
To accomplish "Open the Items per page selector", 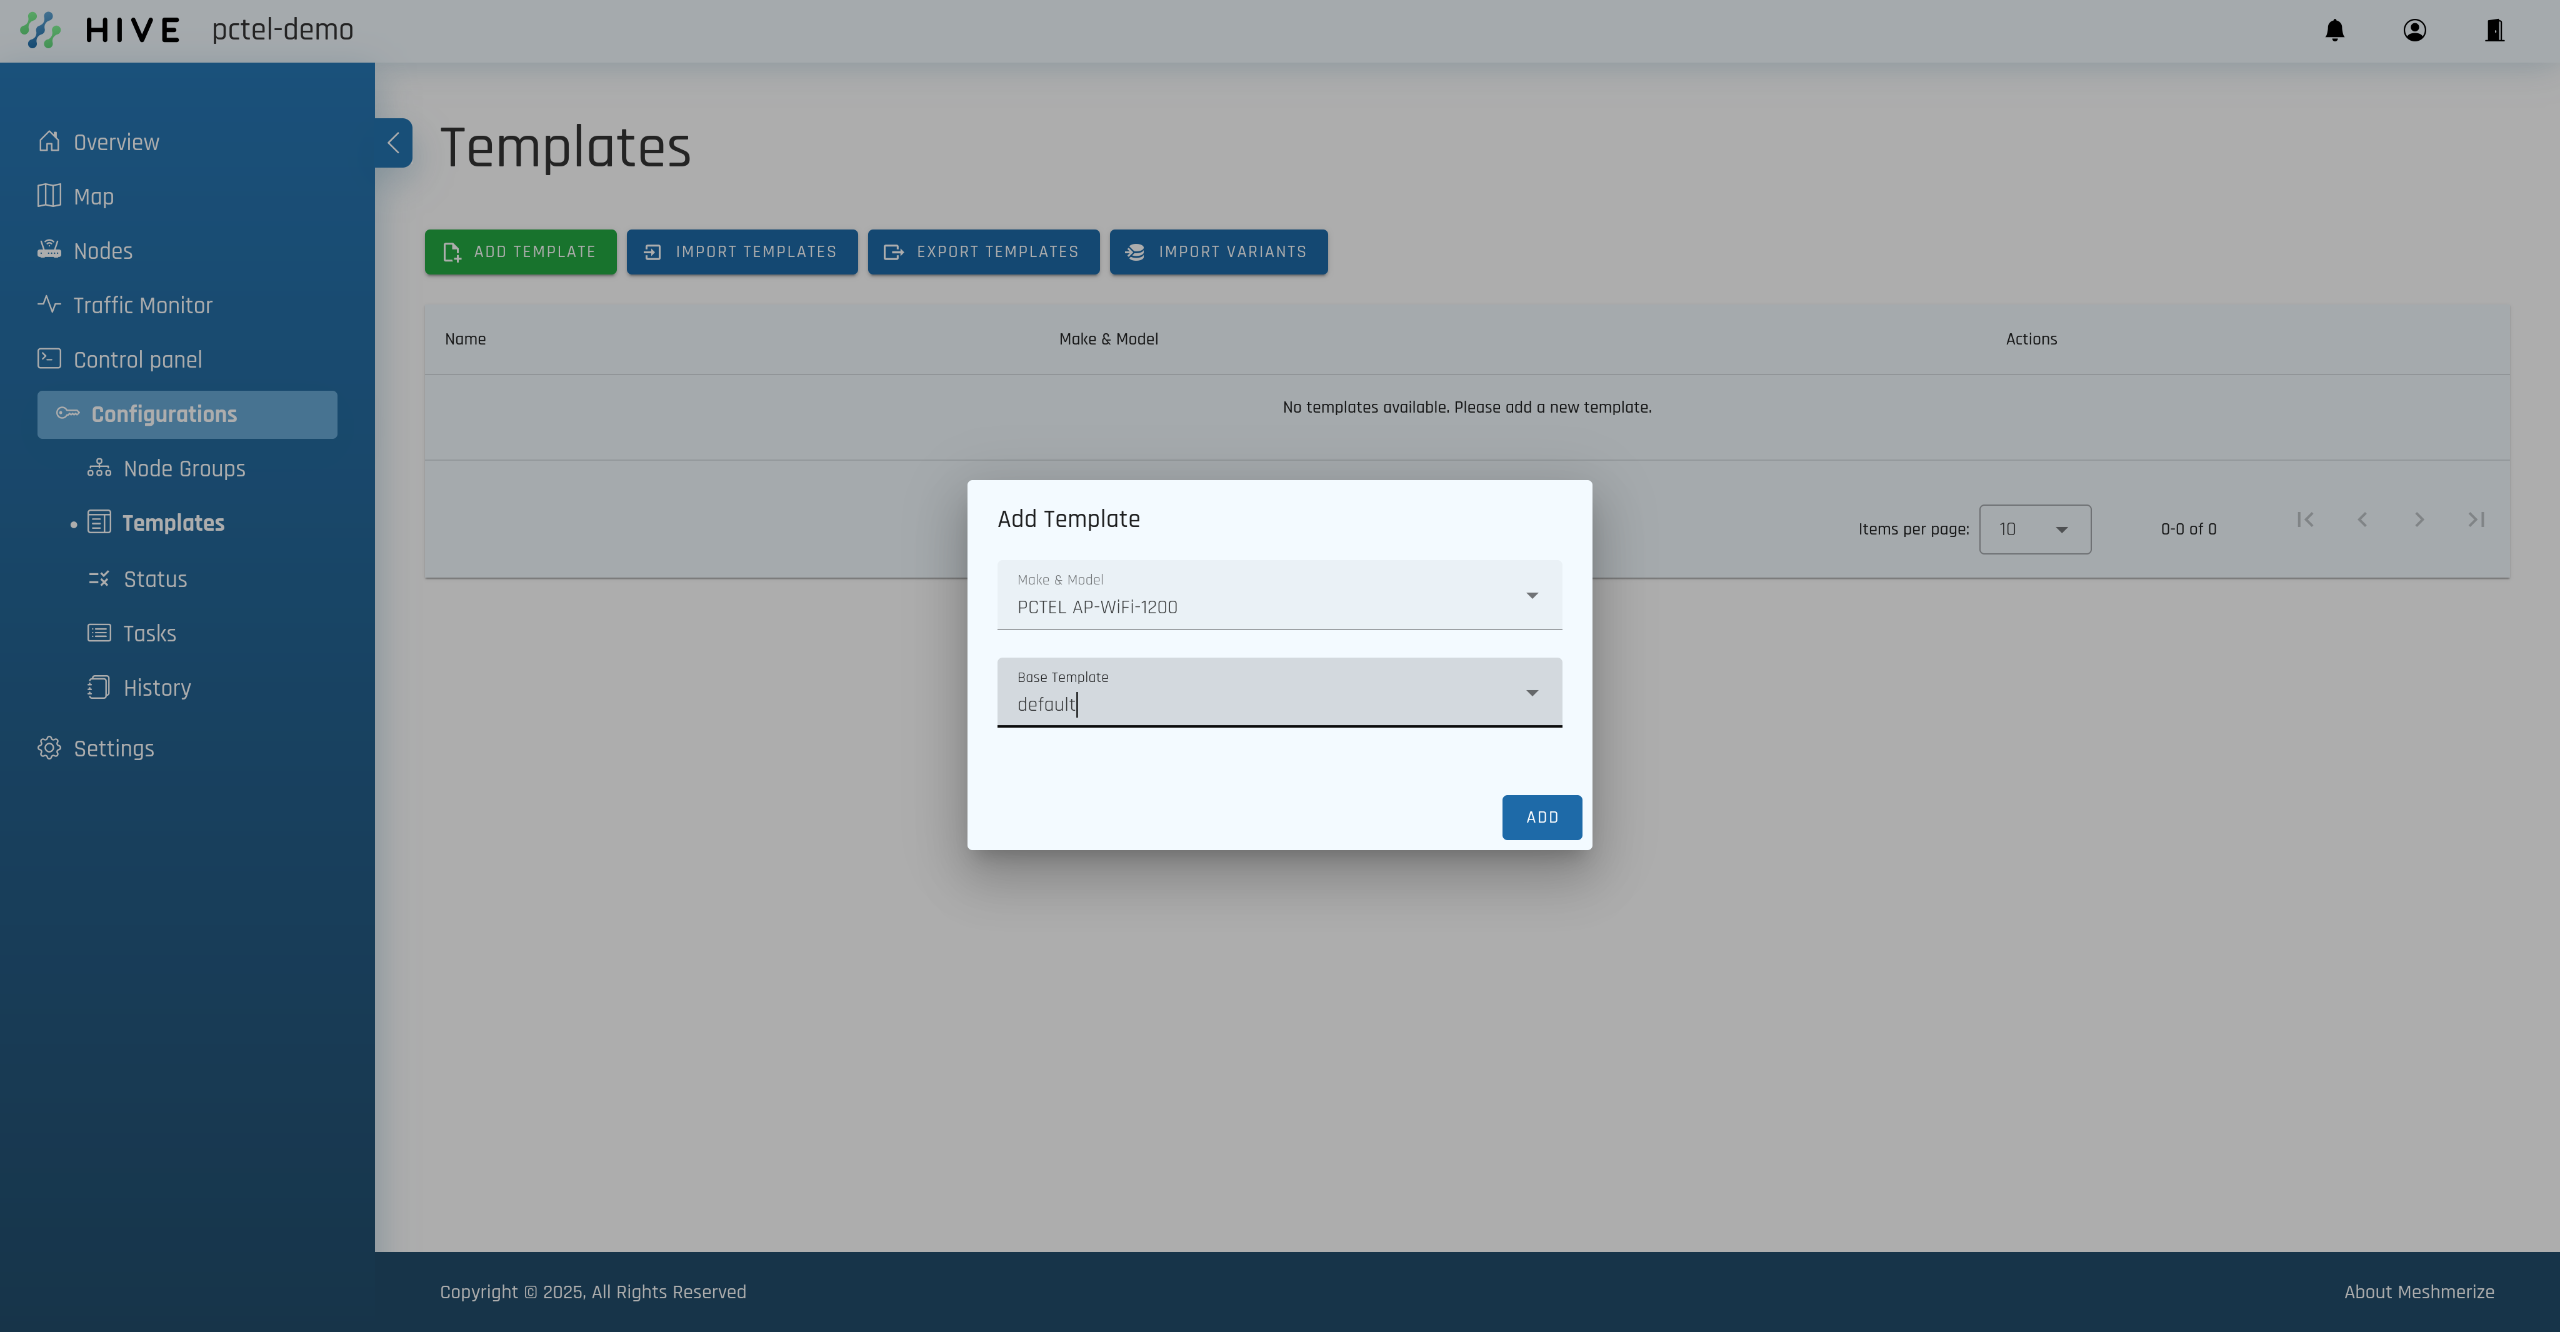I will pos(2034,529).
